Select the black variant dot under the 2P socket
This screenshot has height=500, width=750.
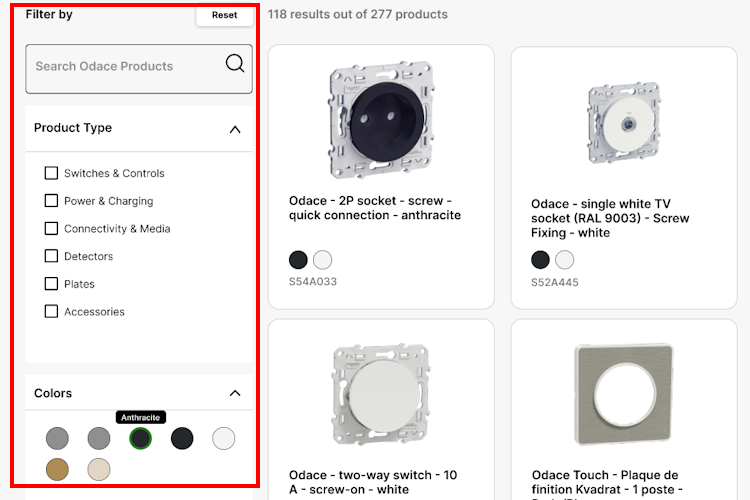pos(298,260)
